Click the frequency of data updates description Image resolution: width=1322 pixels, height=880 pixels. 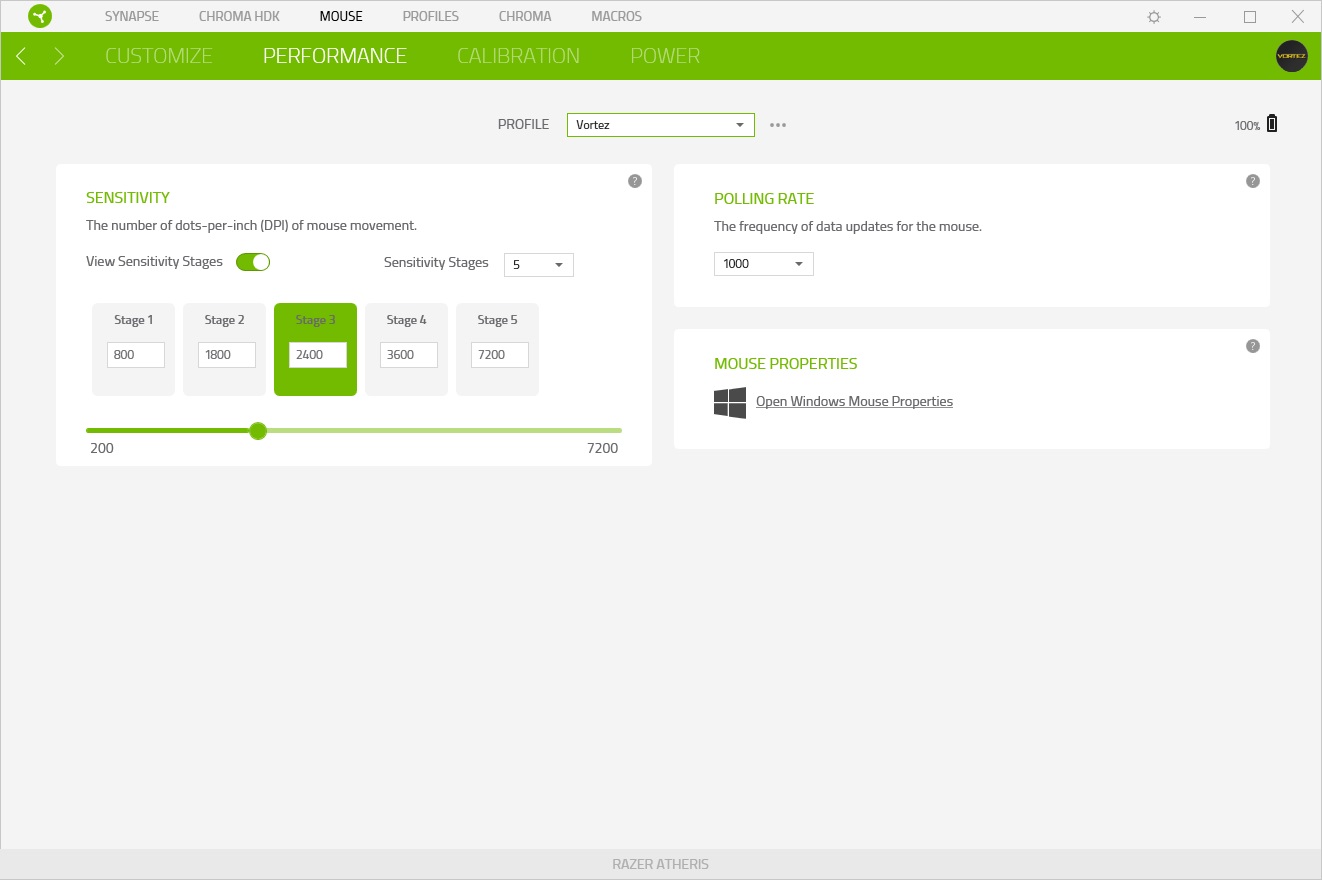click(848, 227)
